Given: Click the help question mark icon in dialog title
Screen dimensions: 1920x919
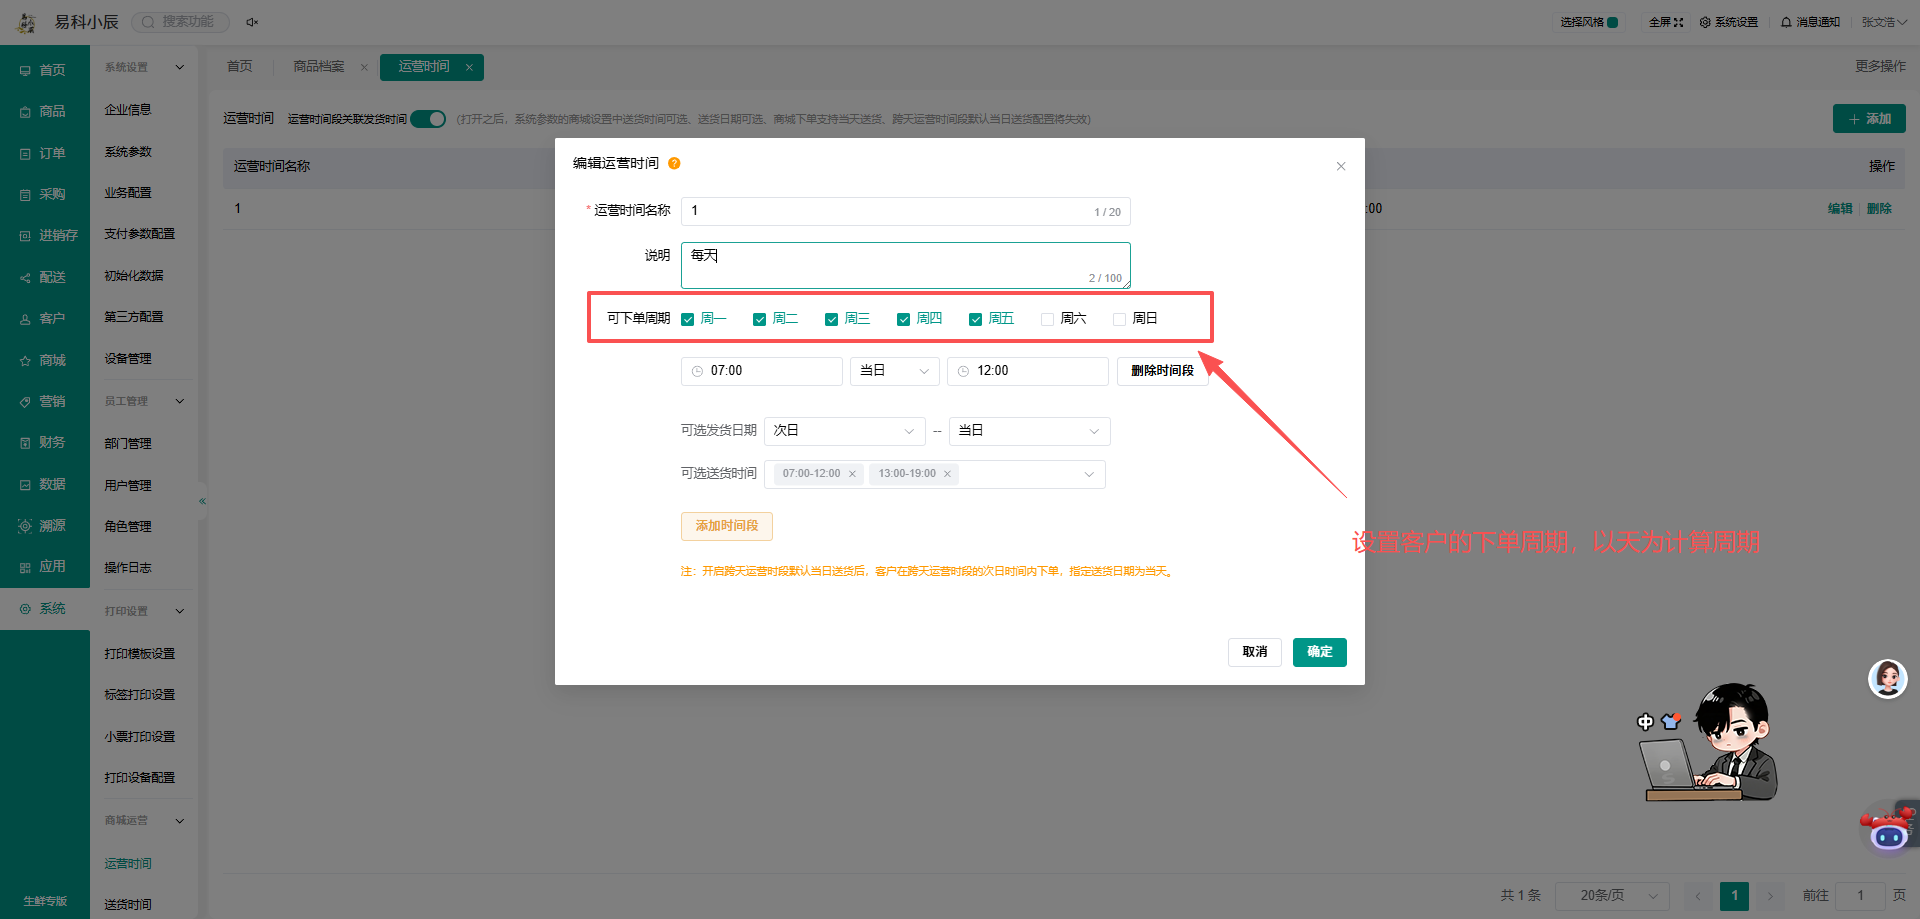Looking at the screenshot, I should point(674,163).
